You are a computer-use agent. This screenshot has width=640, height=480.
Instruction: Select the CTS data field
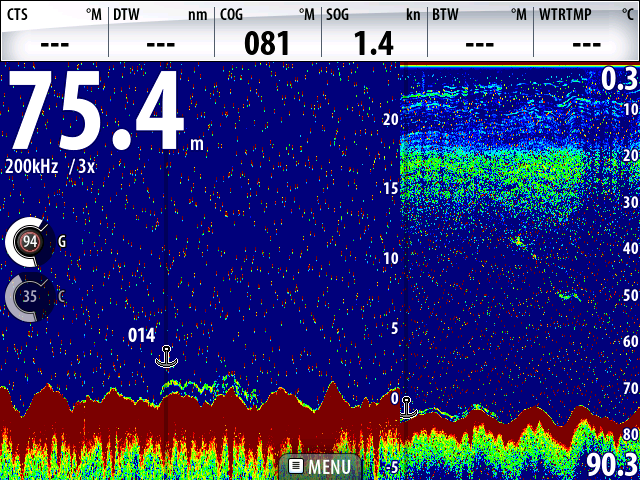(x=54, y=31)
